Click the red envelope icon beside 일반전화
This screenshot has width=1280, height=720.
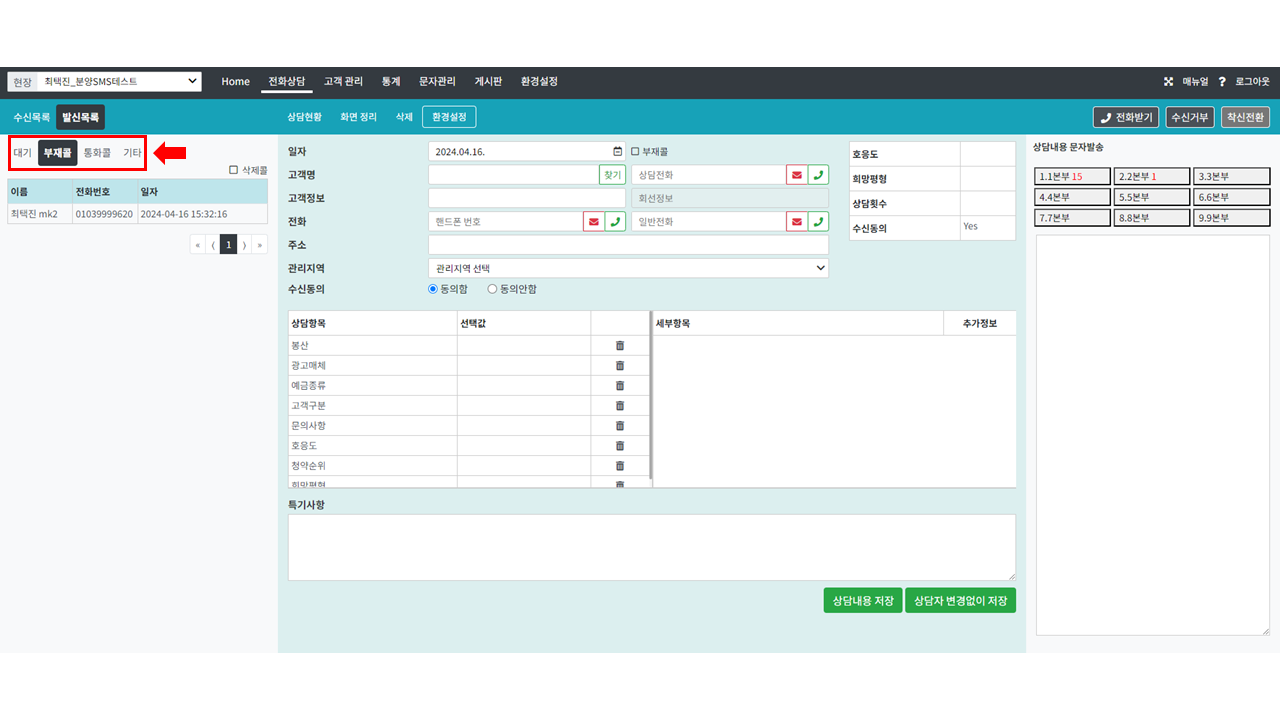coord(796,222)
